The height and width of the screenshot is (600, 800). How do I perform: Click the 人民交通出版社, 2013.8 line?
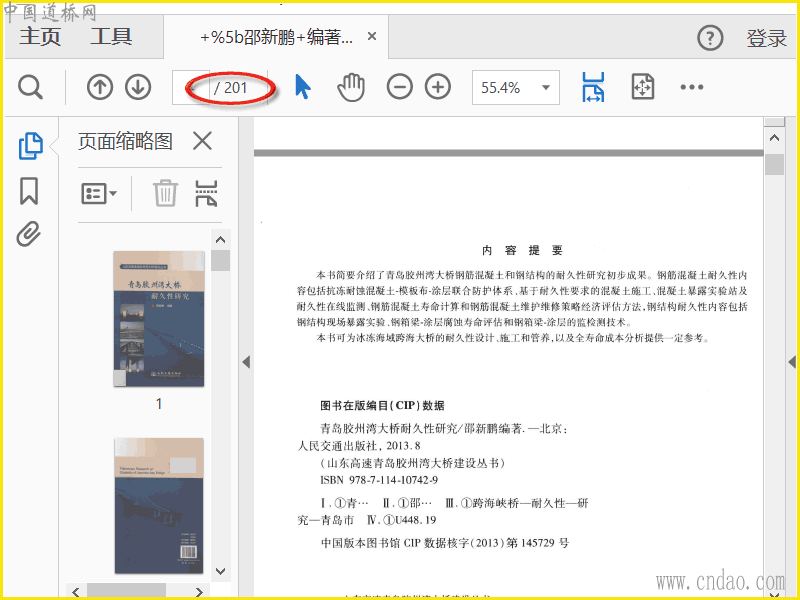(359, 446)
